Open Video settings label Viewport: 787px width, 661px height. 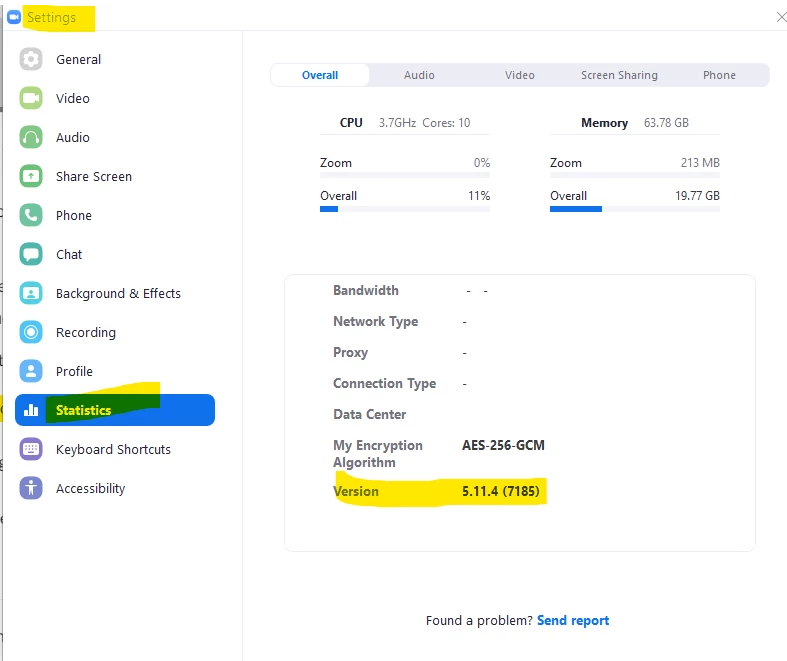point(73,98)
